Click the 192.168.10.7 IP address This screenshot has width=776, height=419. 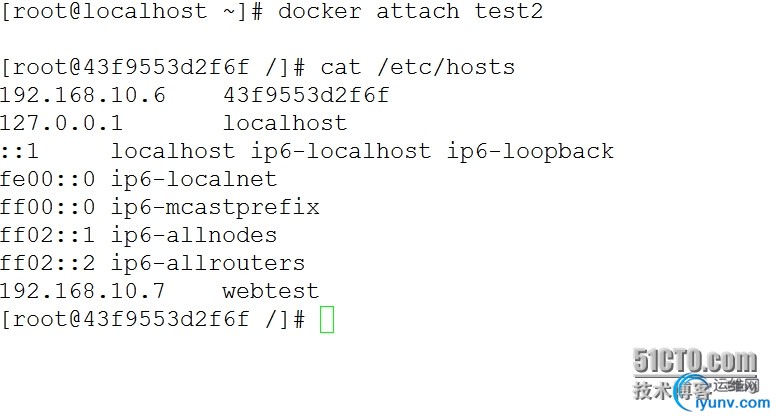[83, 291]
